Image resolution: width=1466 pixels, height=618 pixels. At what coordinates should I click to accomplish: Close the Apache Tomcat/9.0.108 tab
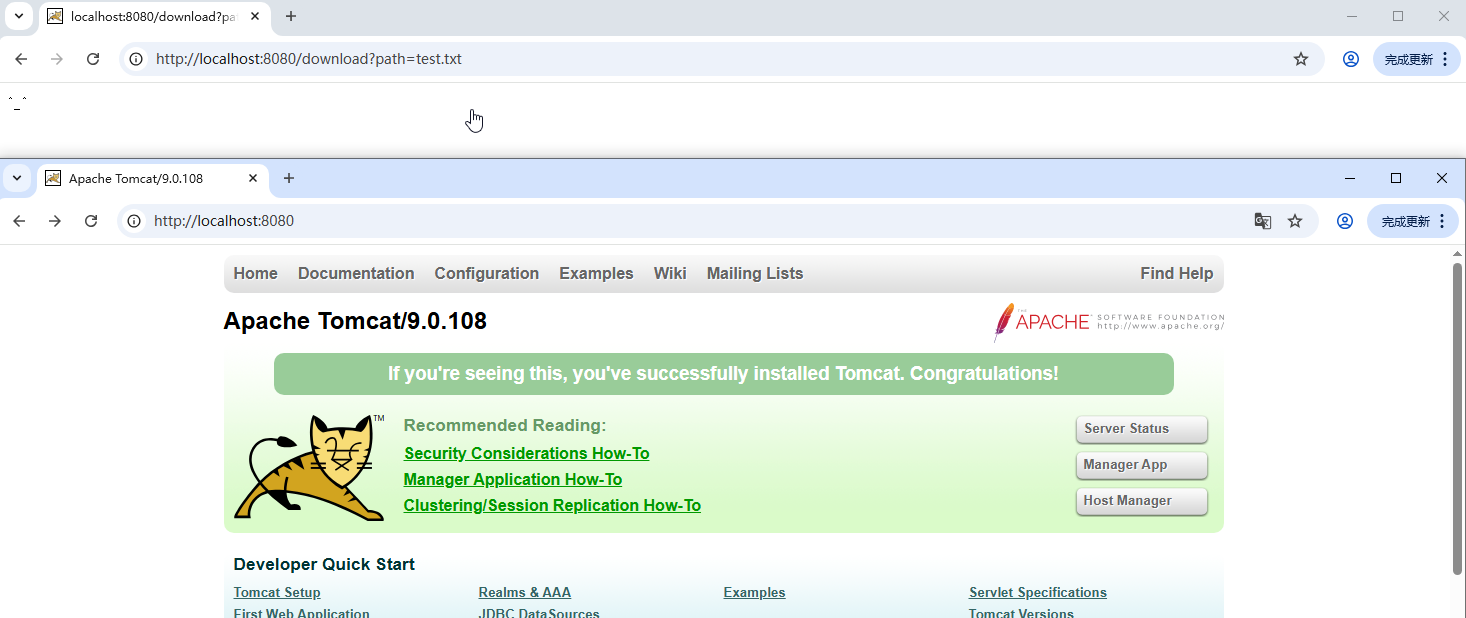[x=253, y=179]
